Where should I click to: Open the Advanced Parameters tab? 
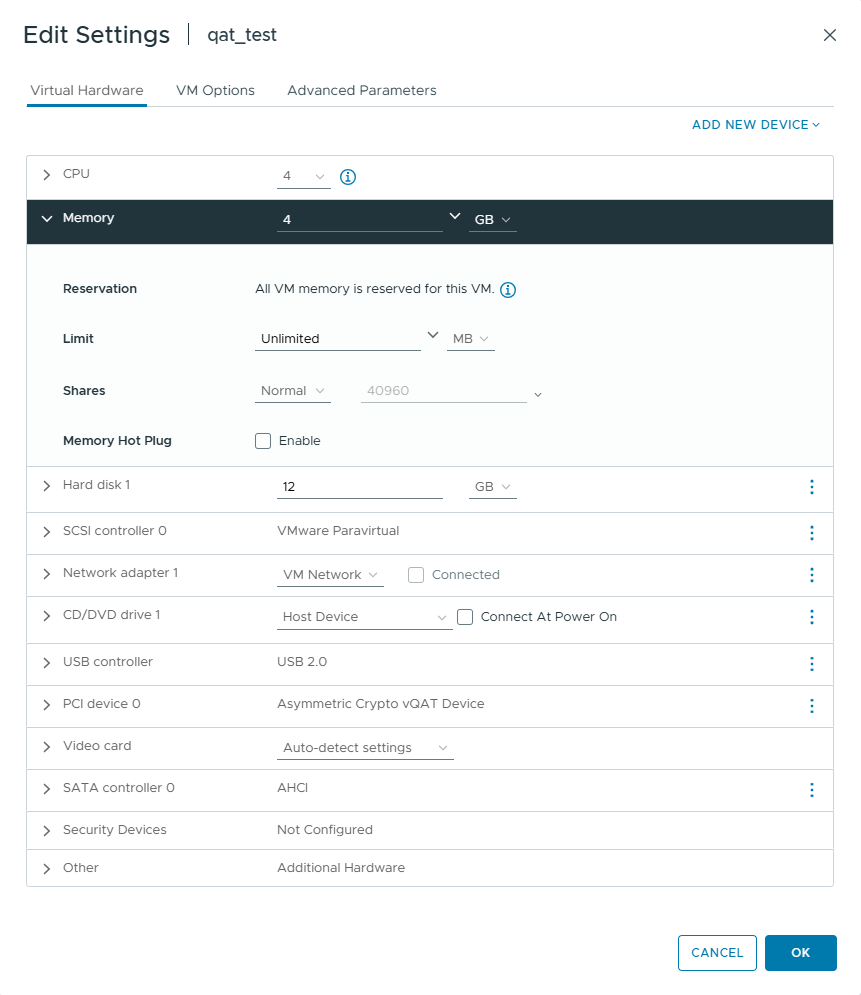tap(361, 90)
